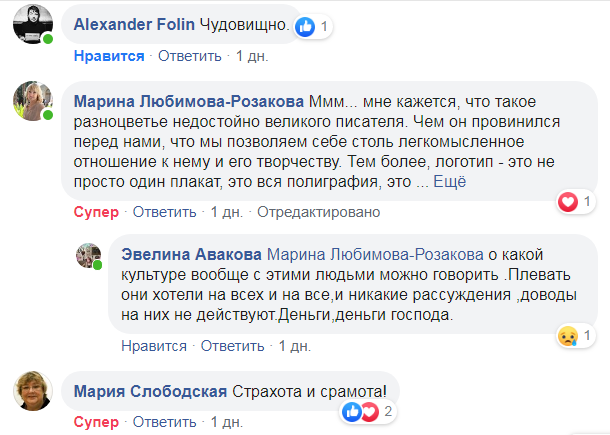Screen dimensions: 610x435
Task: Open Мария Слободская's profile picture
Action: pos(32,393)
